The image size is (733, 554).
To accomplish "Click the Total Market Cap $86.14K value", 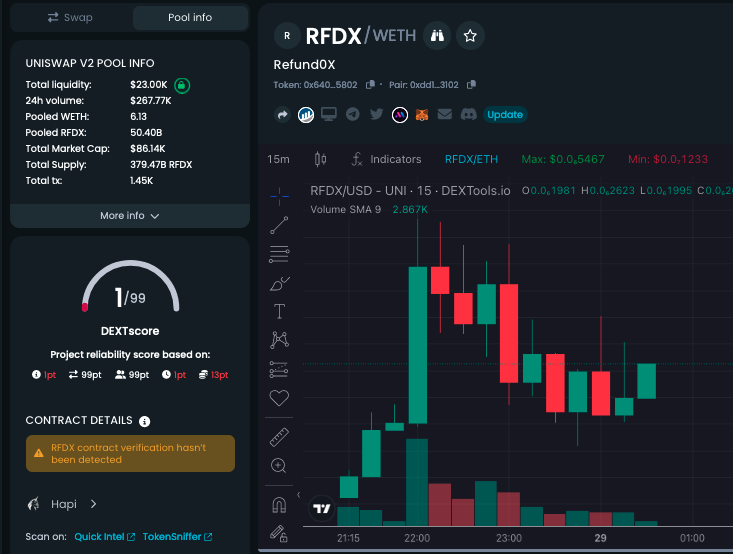I will pyautogui.click(x=148, y=149).
